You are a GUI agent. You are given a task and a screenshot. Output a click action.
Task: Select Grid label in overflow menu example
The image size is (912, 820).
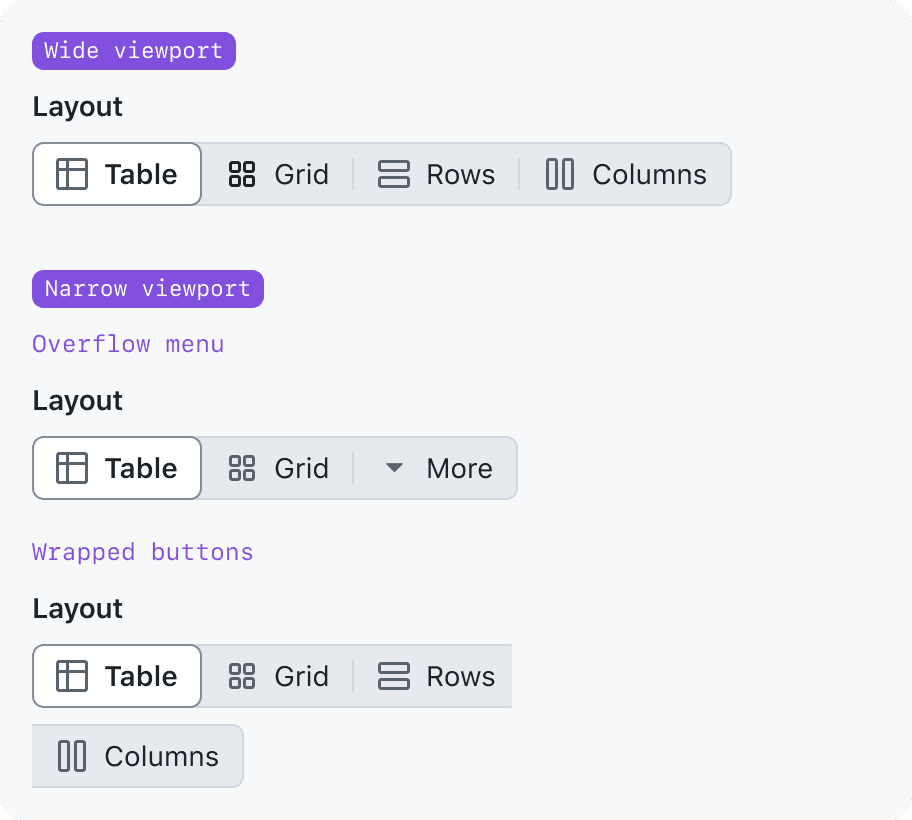coord(301,468)
